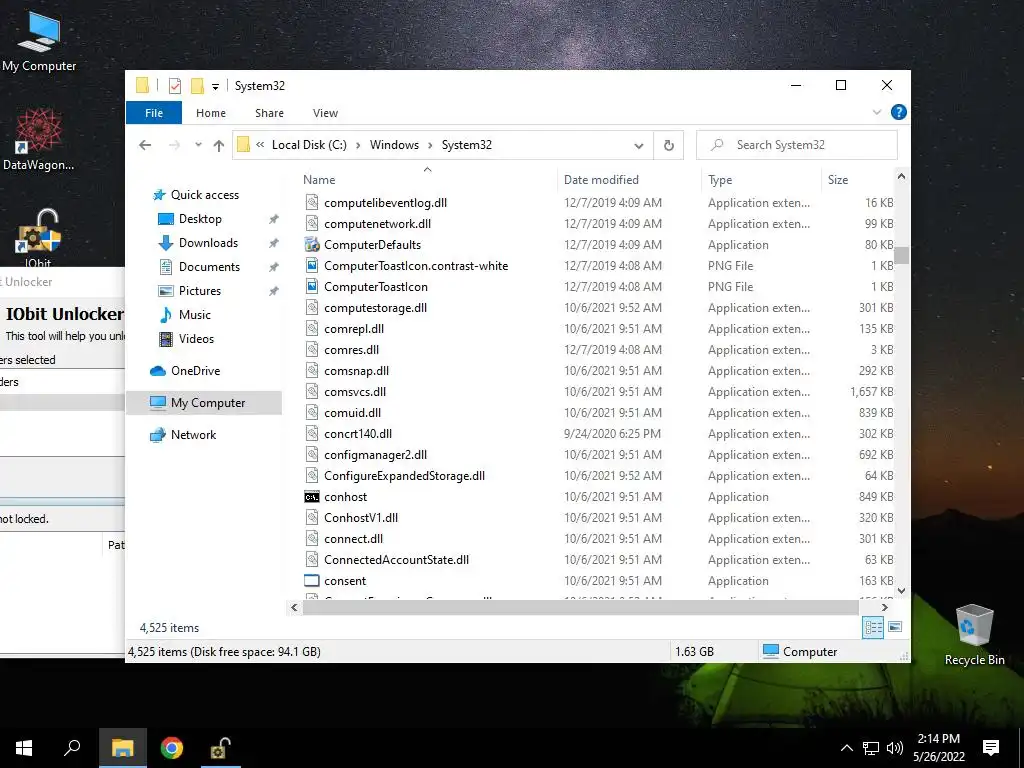Sort by the Type column header
Image resolution: width=1024 pixels, height=768 pixels.
tap(761, 180)
